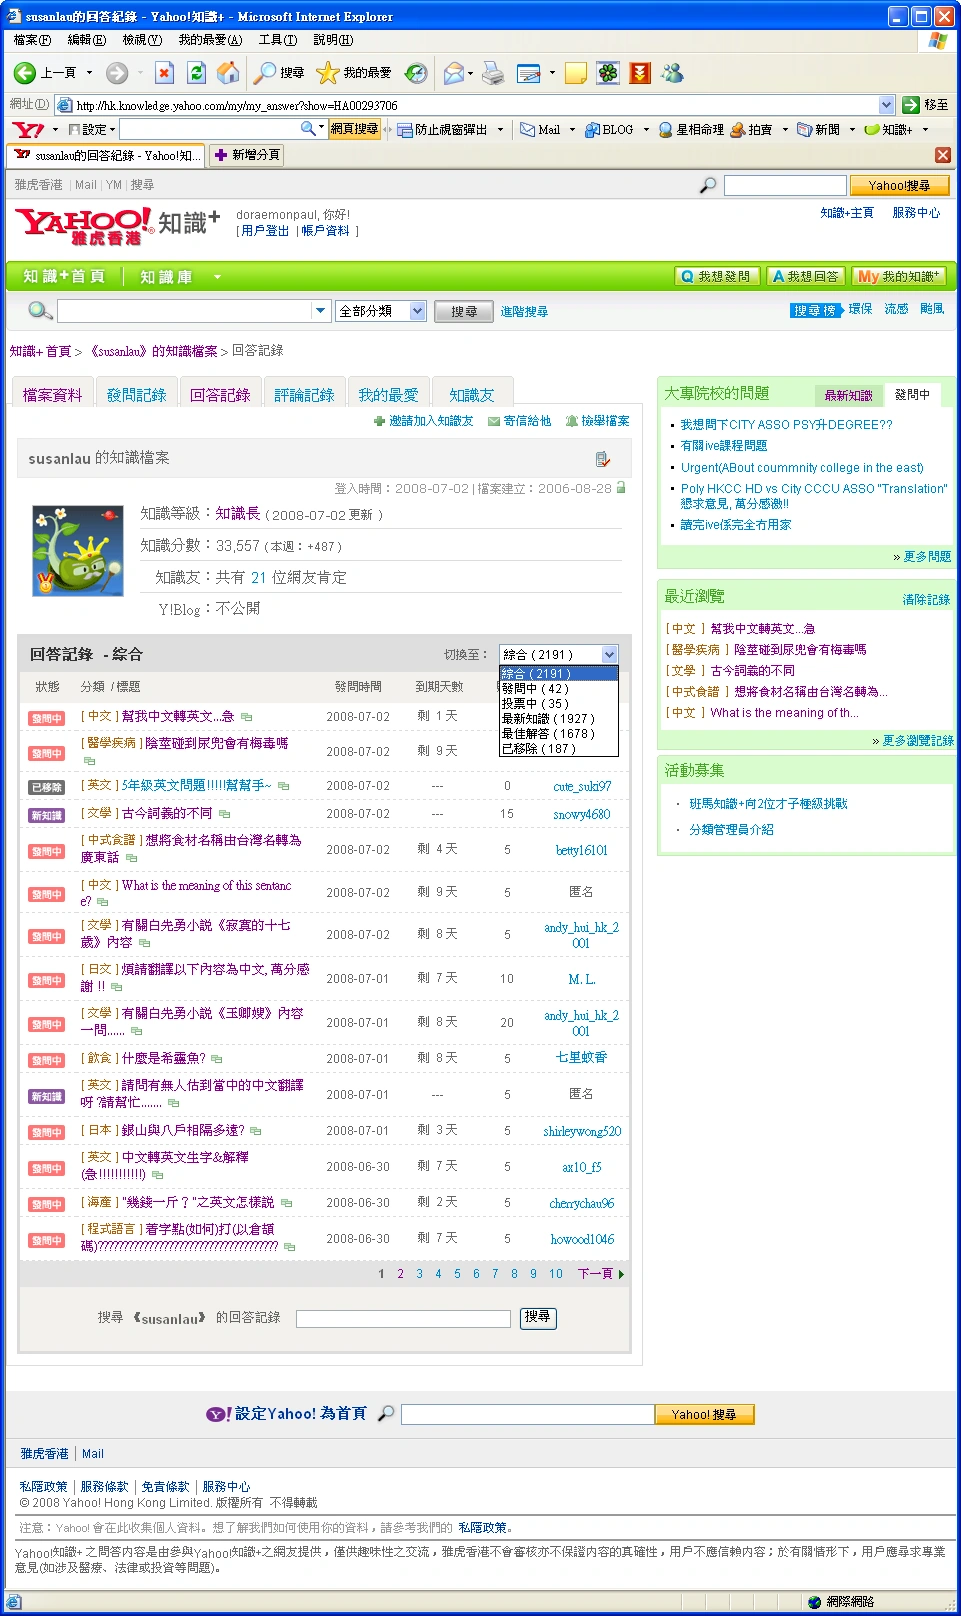This screenshot has height=1616, width=961.
Task: Open Yahoo toolbar Mail button
Action: pos(540,130)
